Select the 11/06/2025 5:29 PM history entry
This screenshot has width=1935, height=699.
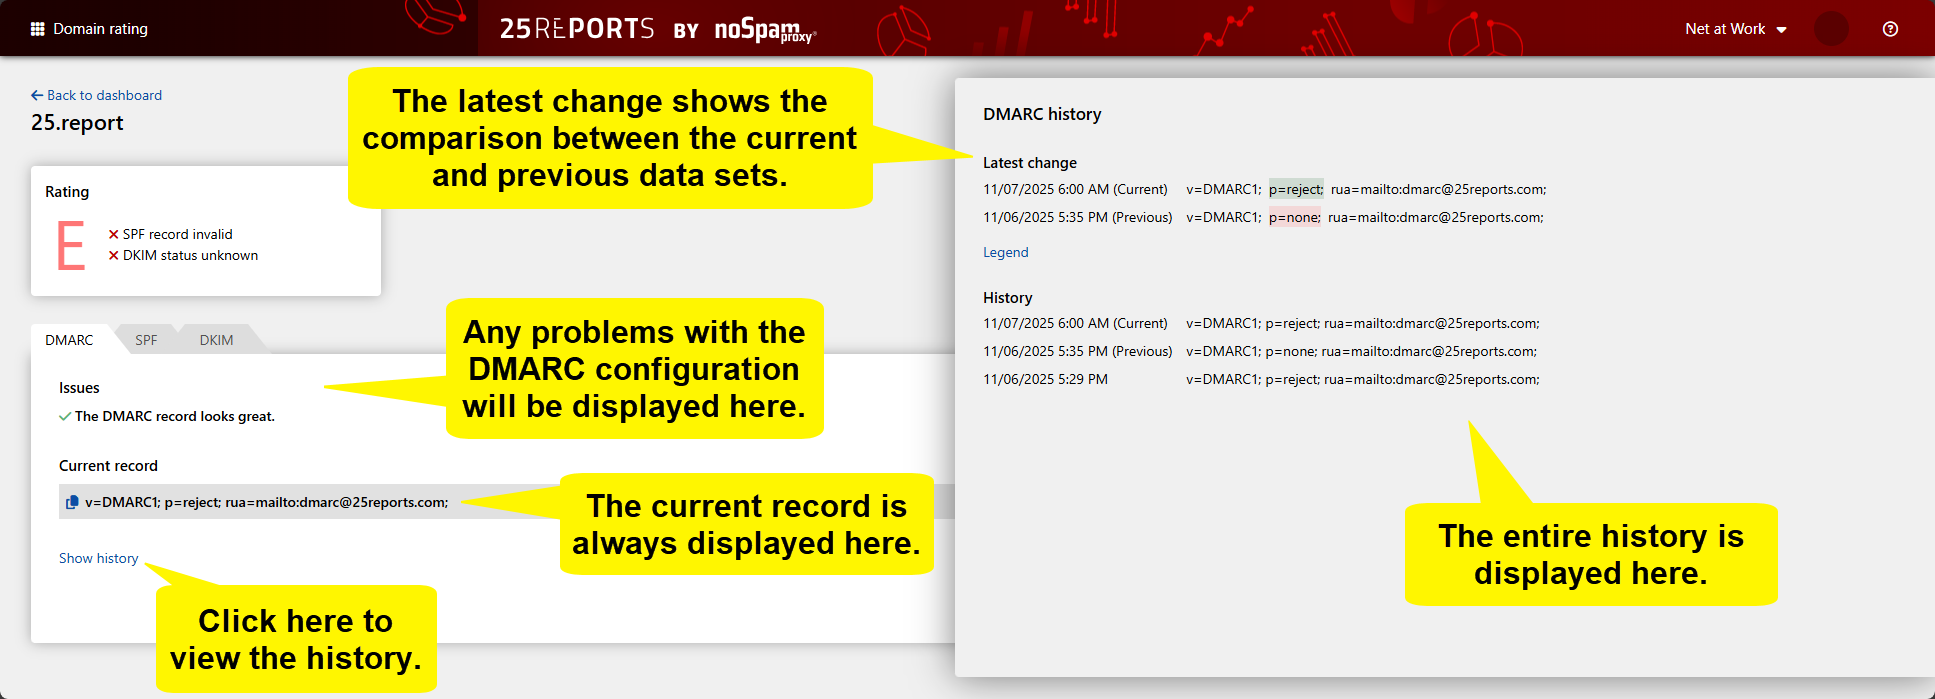click(1045, 379)
